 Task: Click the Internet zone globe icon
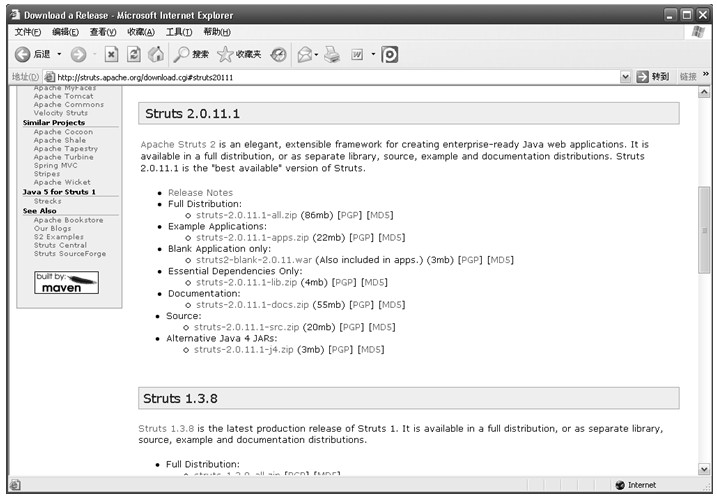pyautogui.click(x=620, y=485)
